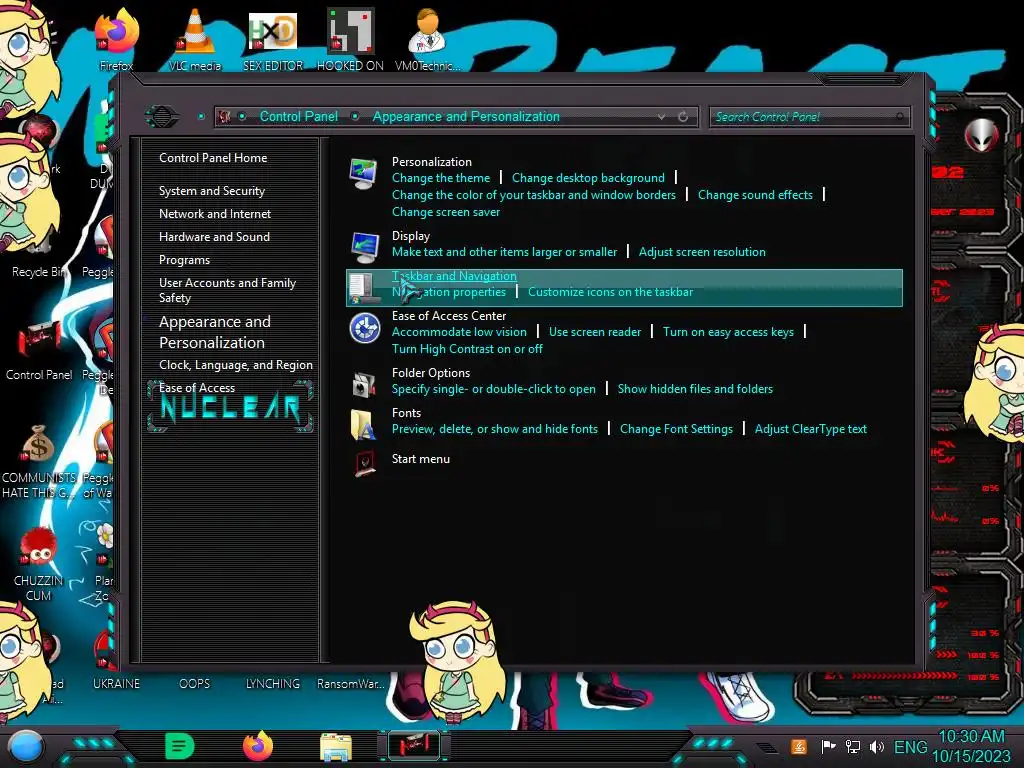The height and width of the screenshot is (768, 1024).
Task: Click Use screen reader link
Action: click(594, 332)
